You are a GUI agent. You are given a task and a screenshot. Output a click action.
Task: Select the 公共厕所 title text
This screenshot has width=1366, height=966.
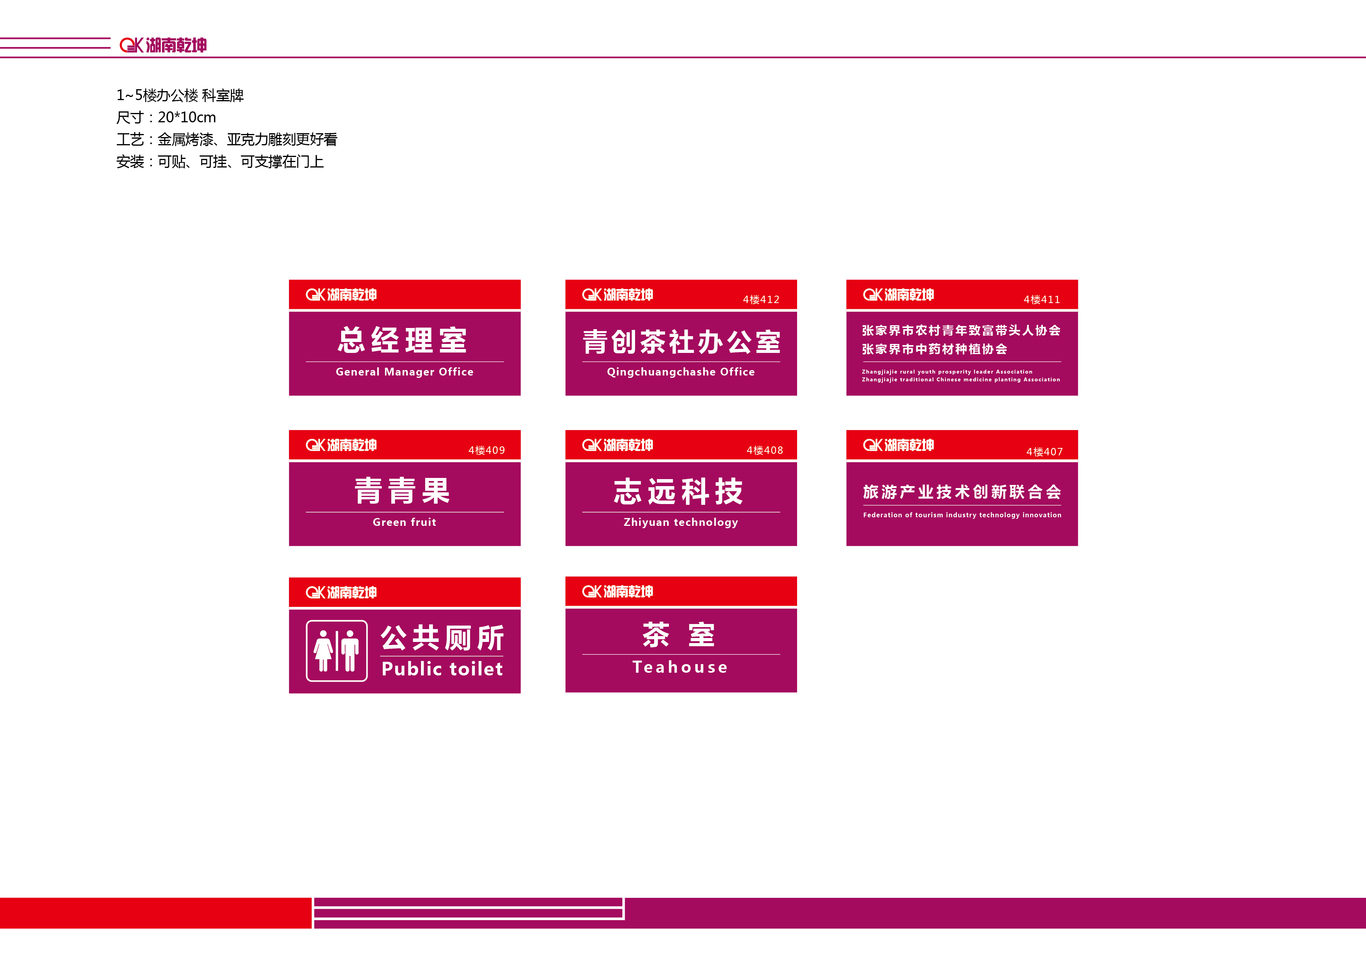point(442,637)
